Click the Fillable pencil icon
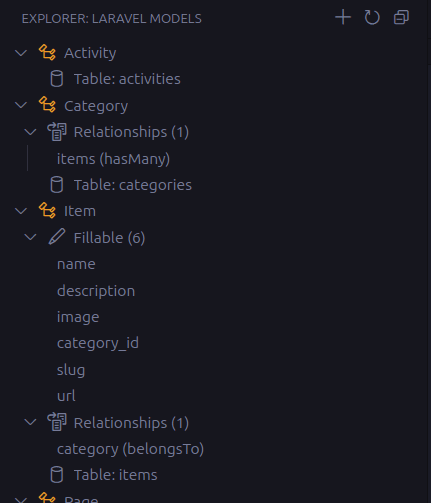The height and width of the screenshot is (503, 431). 57,237
